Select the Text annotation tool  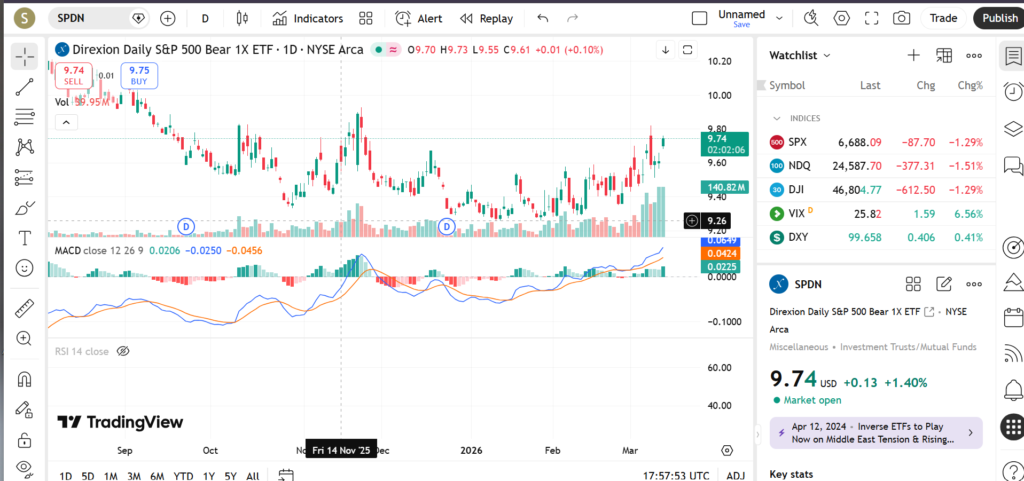(24, 238)
